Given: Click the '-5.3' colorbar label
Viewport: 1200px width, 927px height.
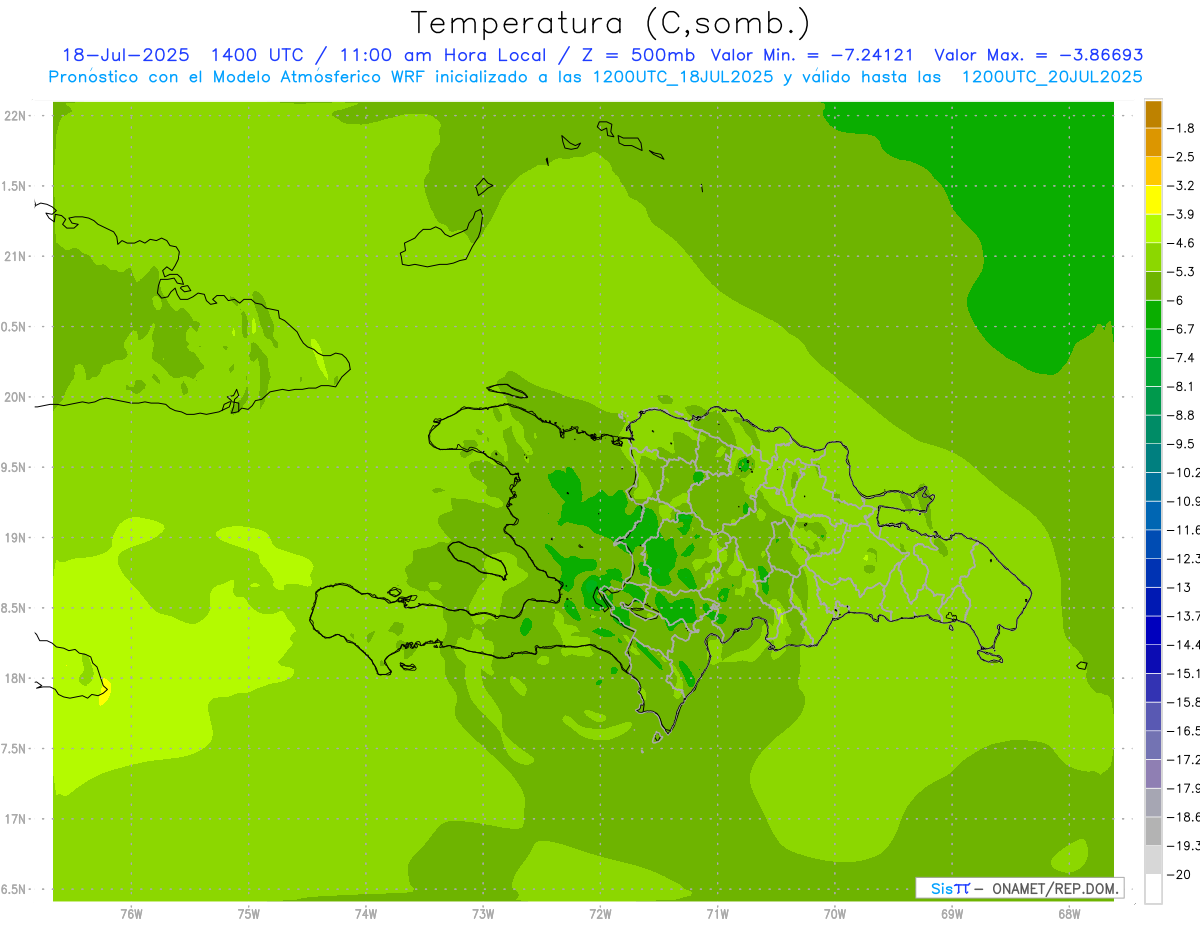Looking at the screenshot, I should tap(1181, 271).
